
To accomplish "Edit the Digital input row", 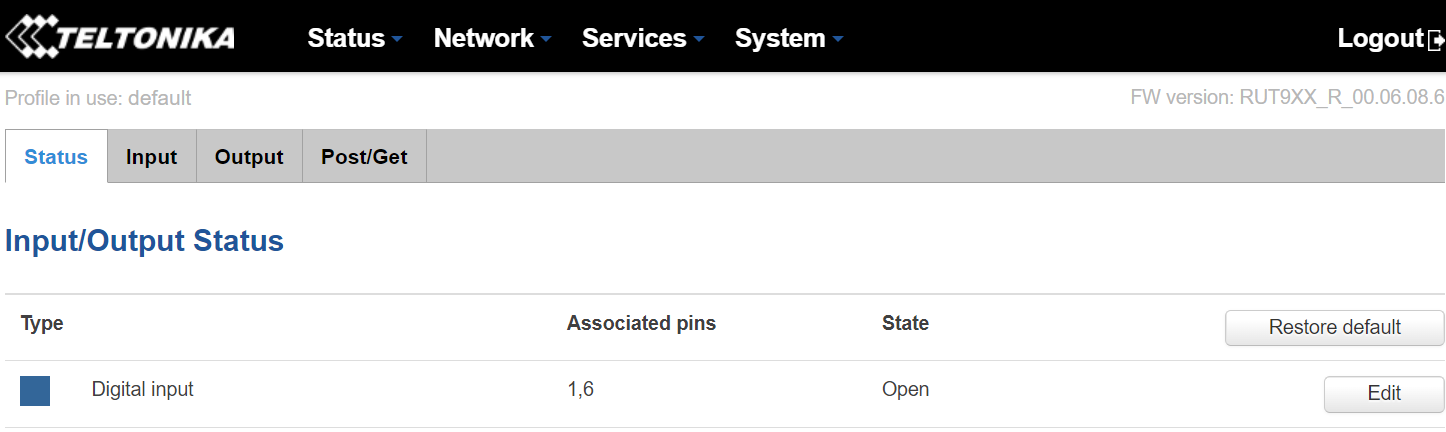I will [x=1384, y=393].
